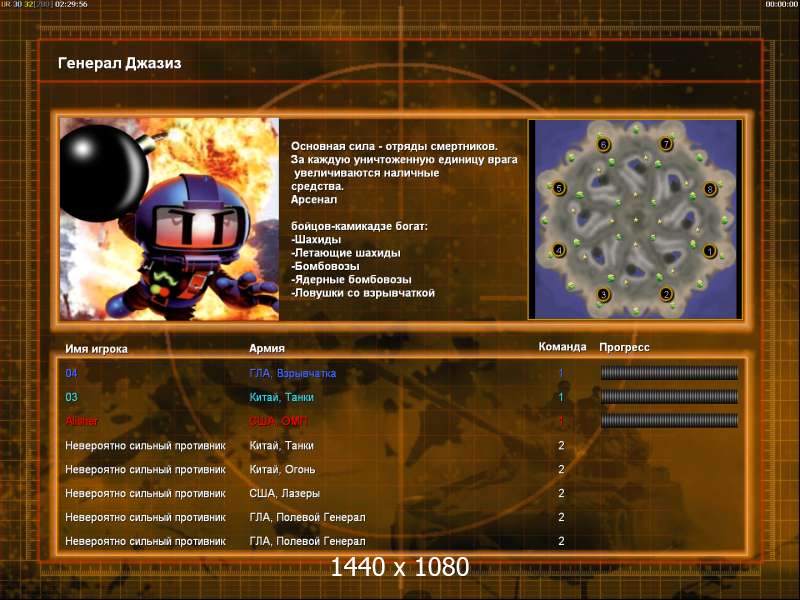Click the list entry '-Бомбовозы'

[x=325, y=266]
